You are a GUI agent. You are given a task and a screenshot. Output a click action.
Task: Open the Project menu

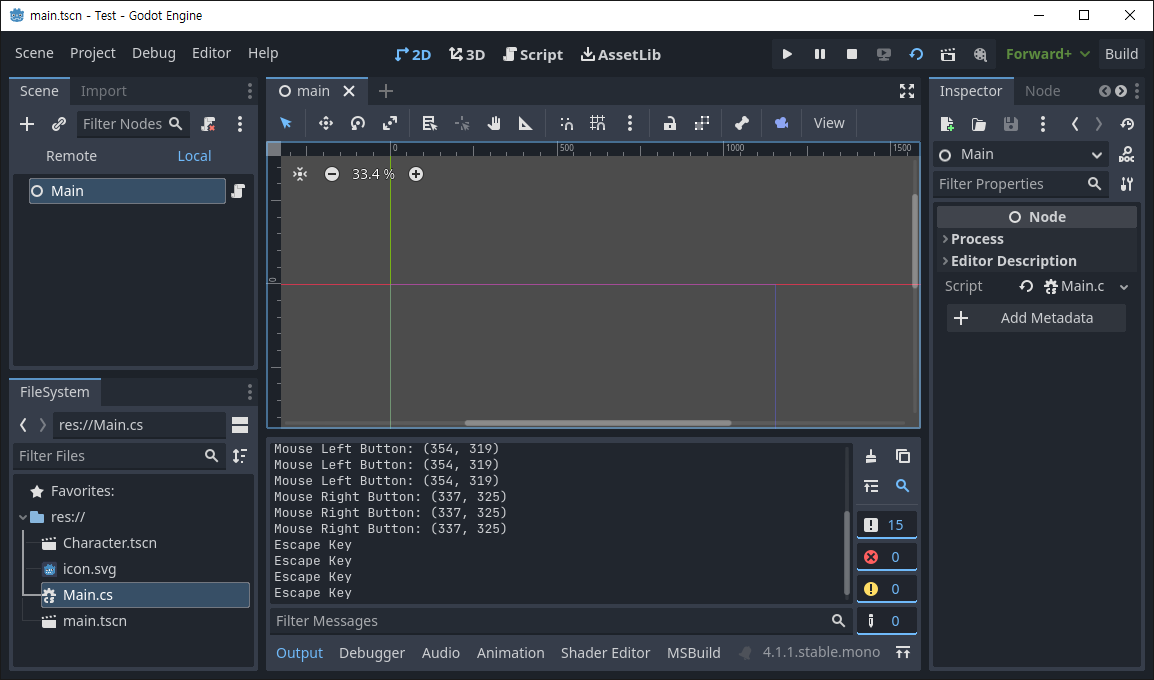pos(93,53)
